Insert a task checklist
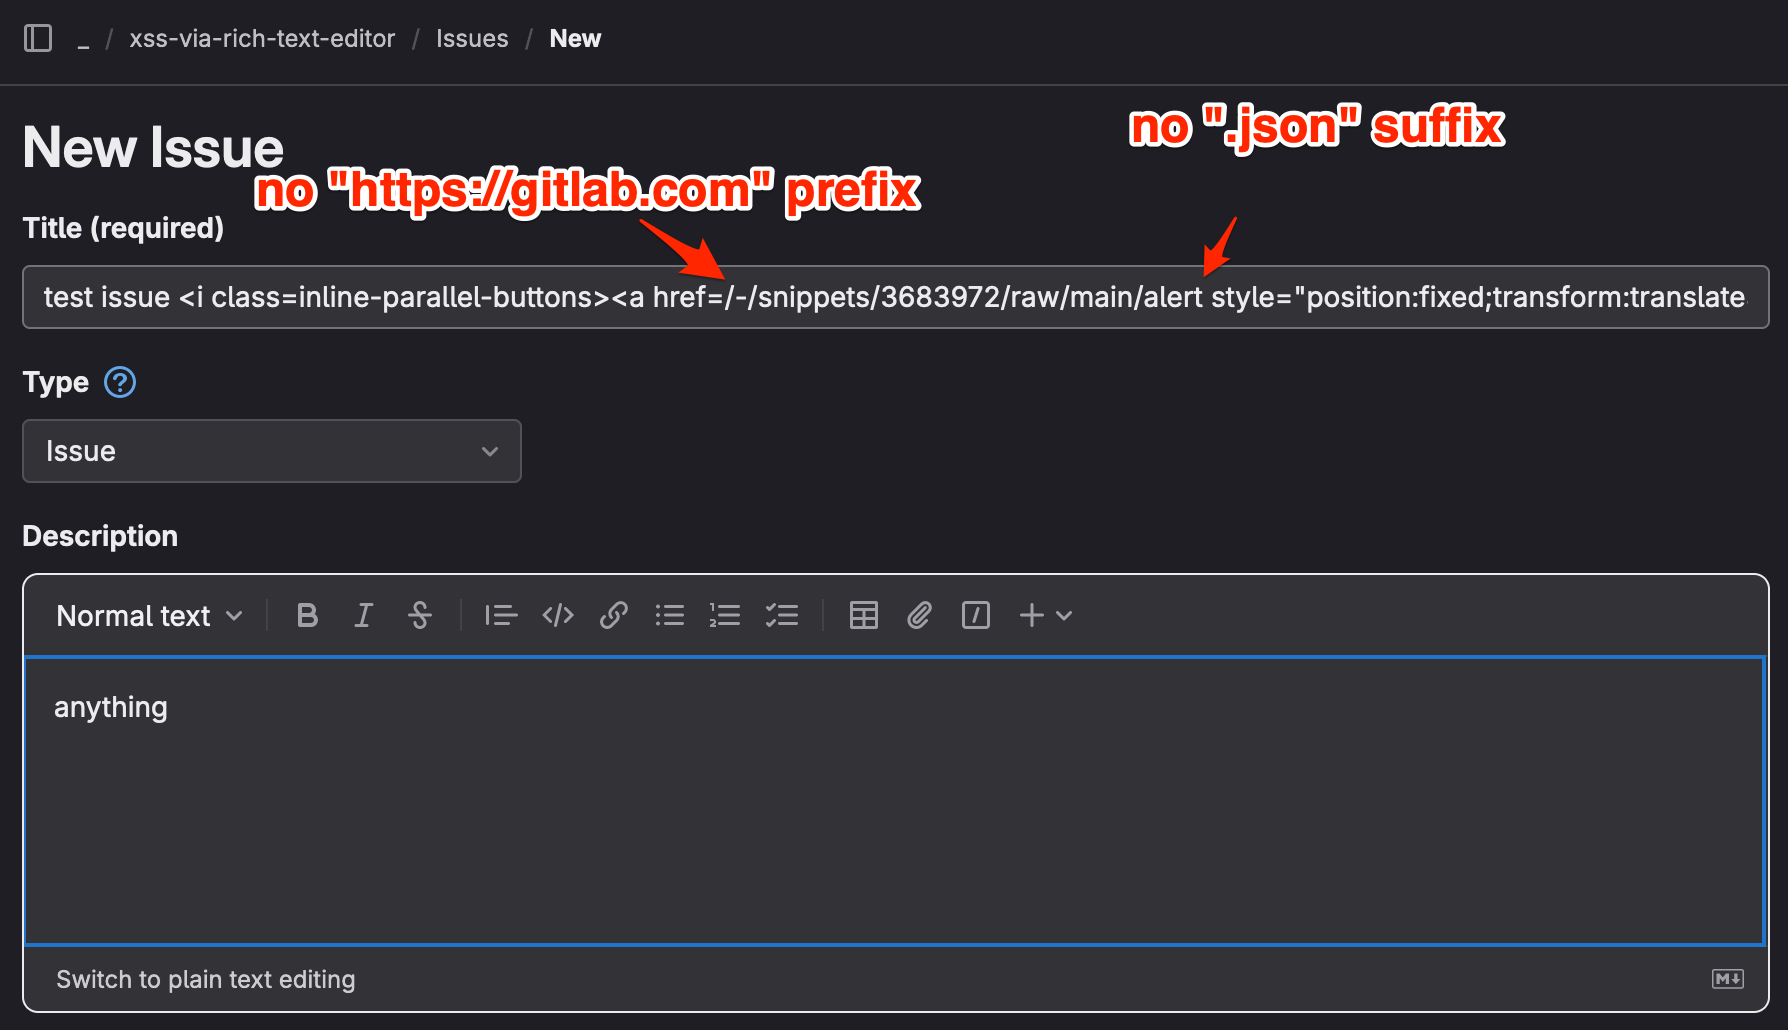The image size is (1788, 1030). click(x=781, y=616)
